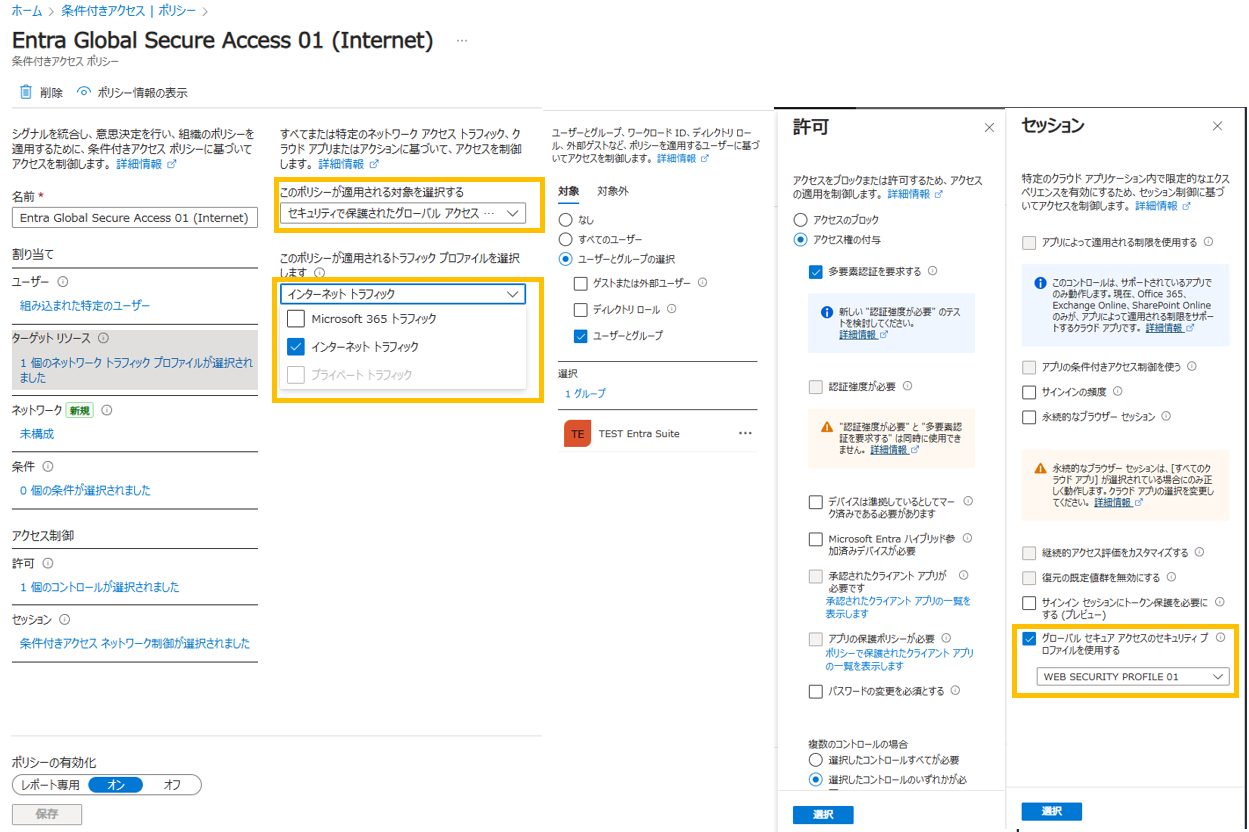Screen dimensions: 1249x832
Task: Click the info icon for グローバル セキュア アクセス profile option
Action: 1220,637
